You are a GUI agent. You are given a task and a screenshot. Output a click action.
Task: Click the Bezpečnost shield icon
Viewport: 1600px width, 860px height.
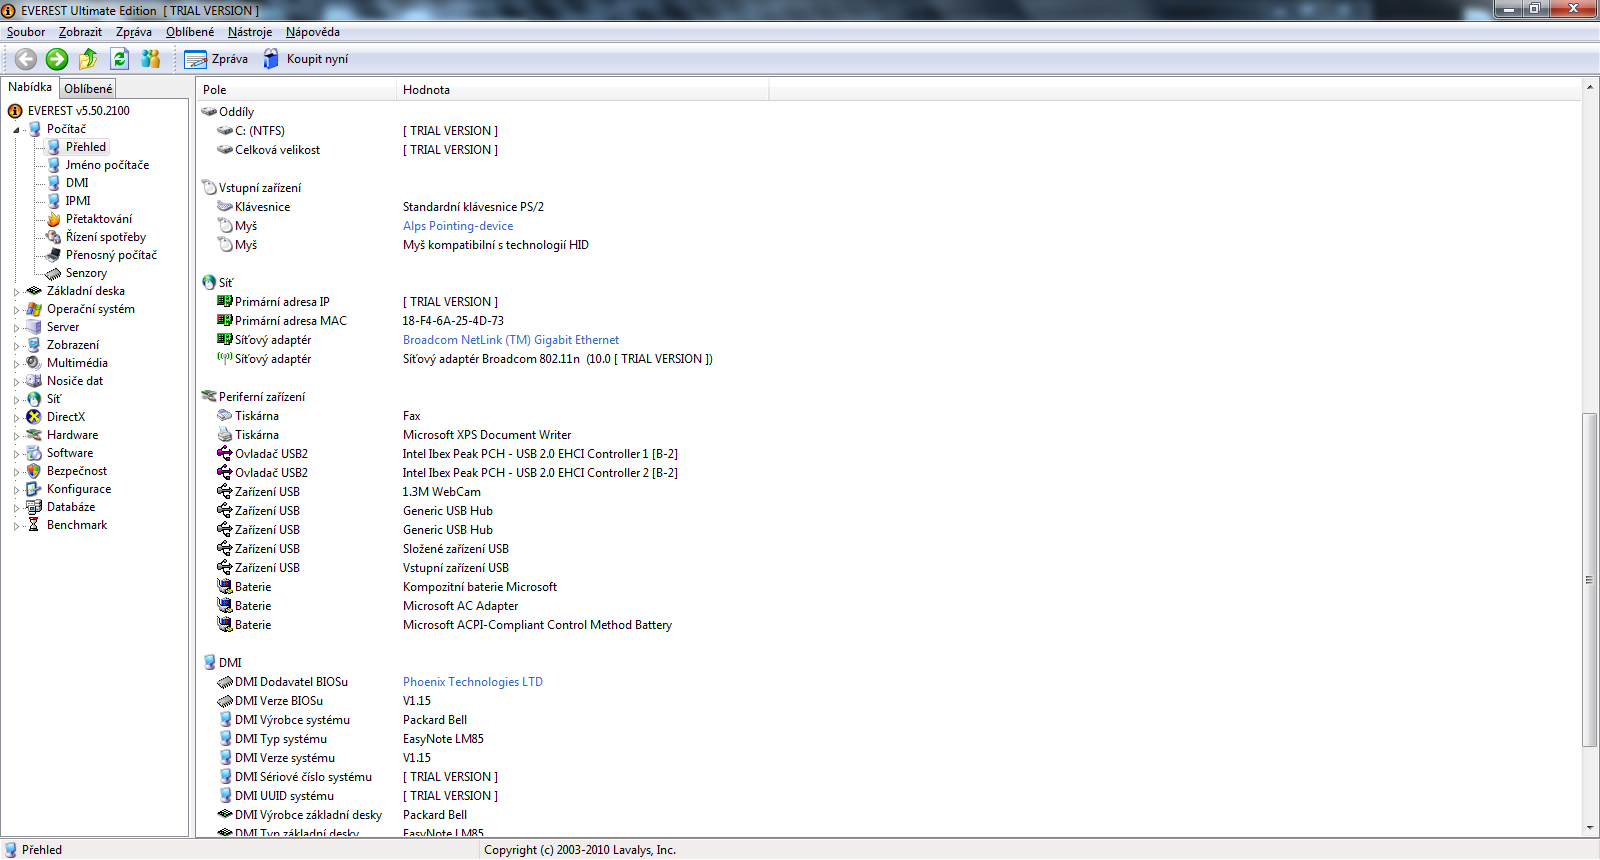tap(34, 471)
